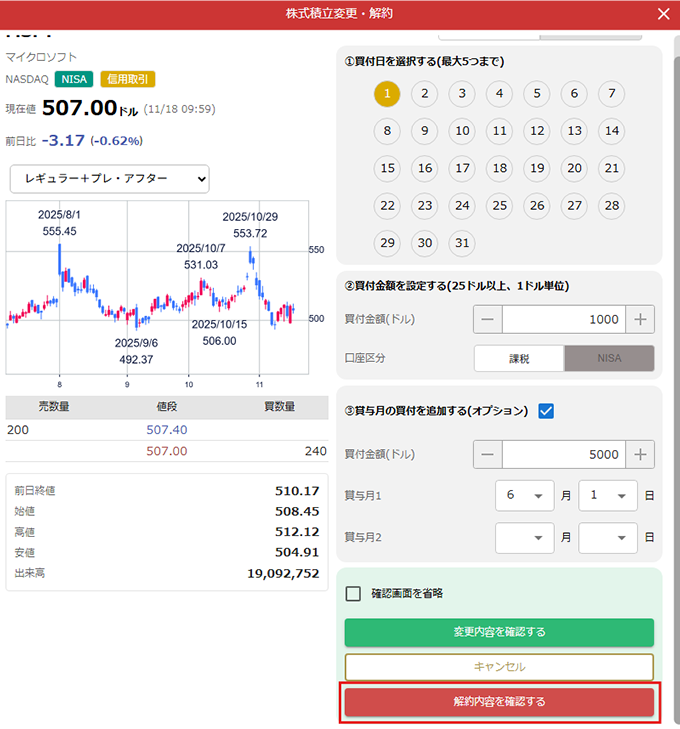Click minus icon for 買付金額 1000
This screenshot has width=680, height=729.
tap(488, 320)
